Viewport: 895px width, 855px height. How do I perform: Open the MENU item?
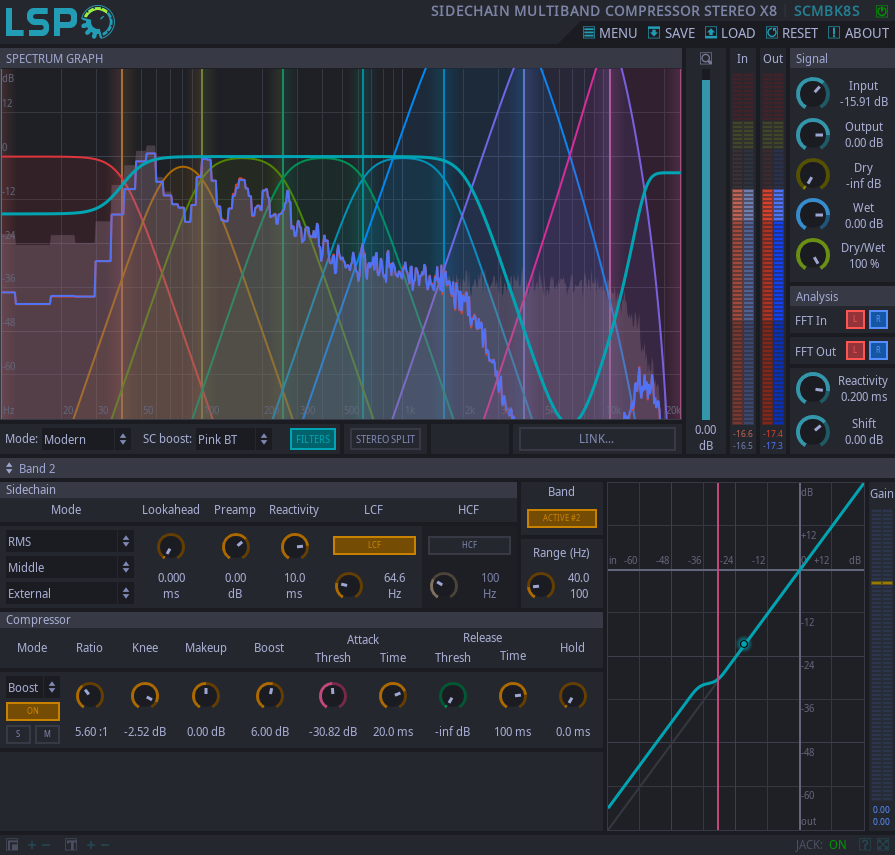pyautogui.click(x=610, y=33)
